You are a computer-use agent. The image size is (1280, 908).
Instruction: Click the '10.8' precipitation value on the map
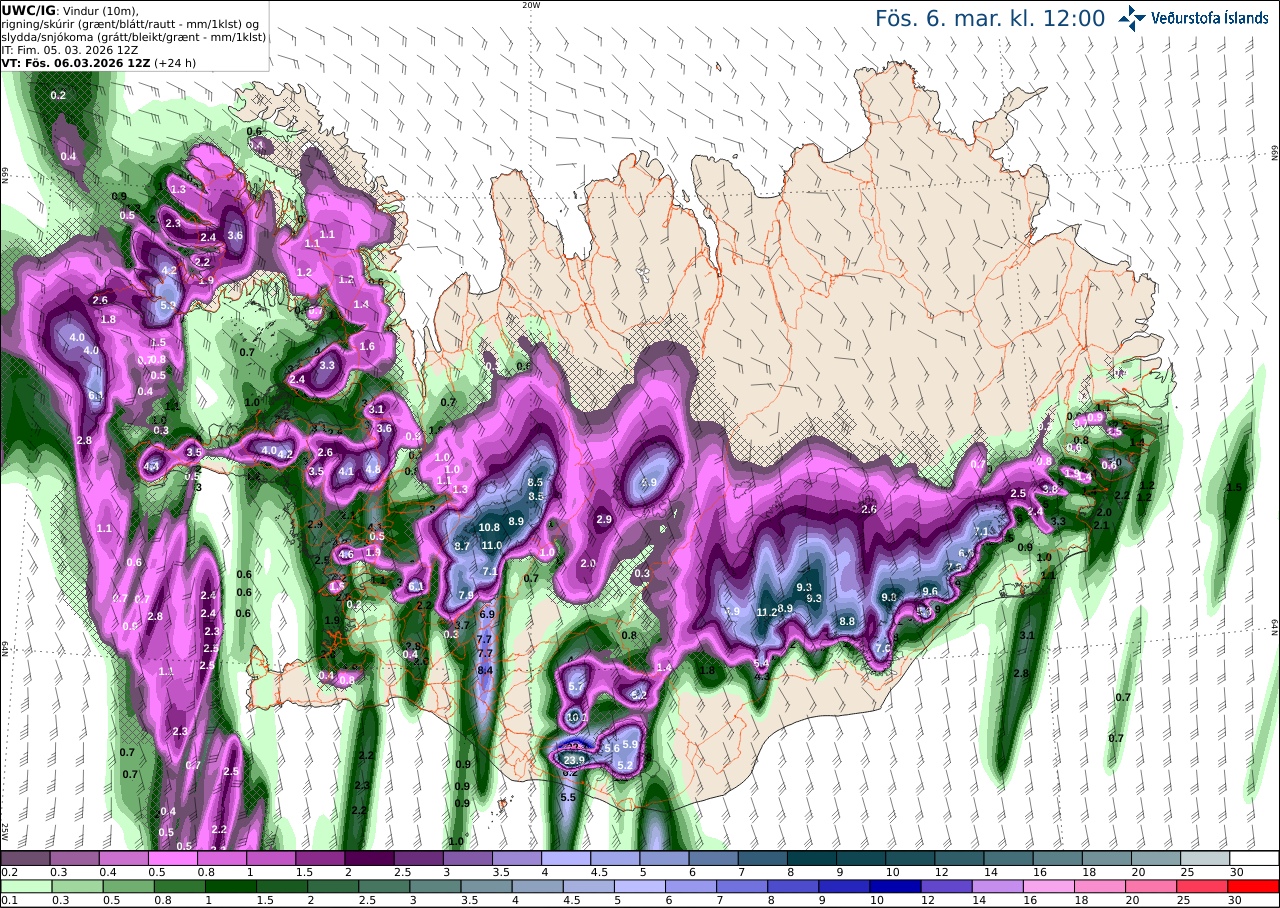(x=489, y=527)
